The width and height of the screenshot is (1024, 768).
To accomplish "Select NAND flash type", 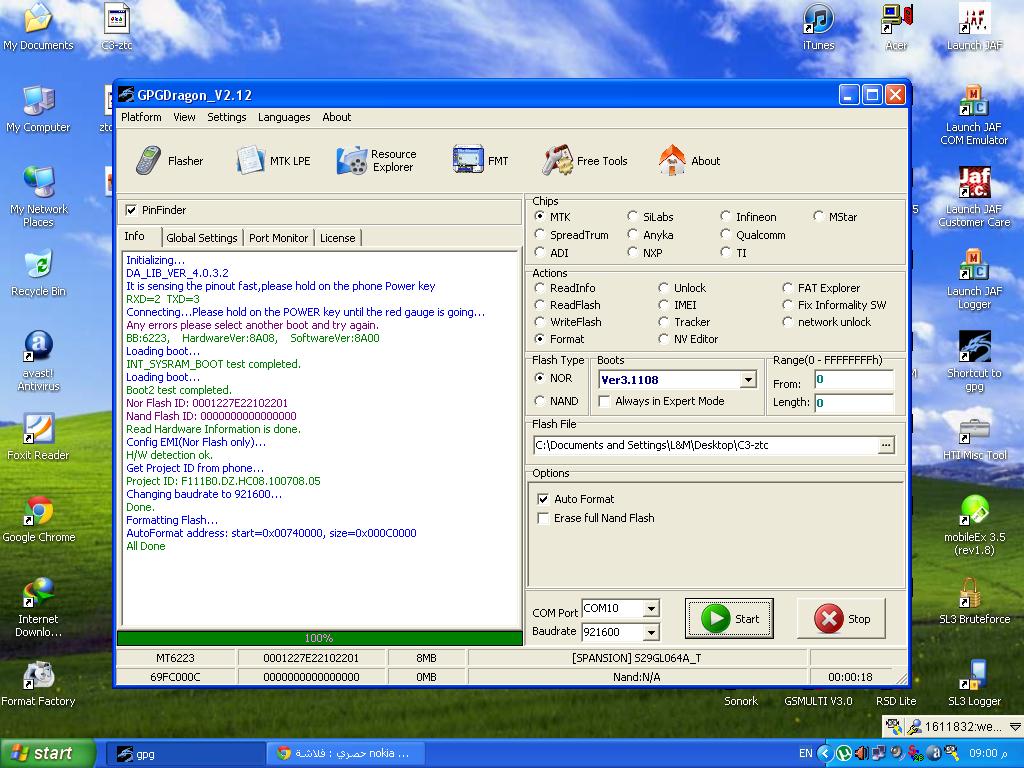I will (x=539, y=400).
